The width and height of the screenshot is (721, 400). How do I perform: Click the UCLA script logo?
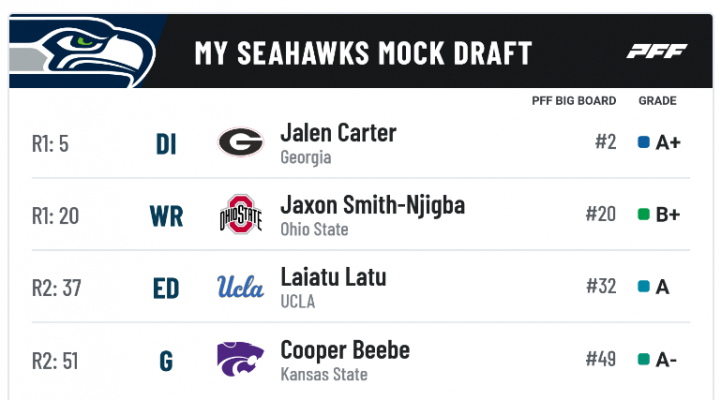coord(240,287)
